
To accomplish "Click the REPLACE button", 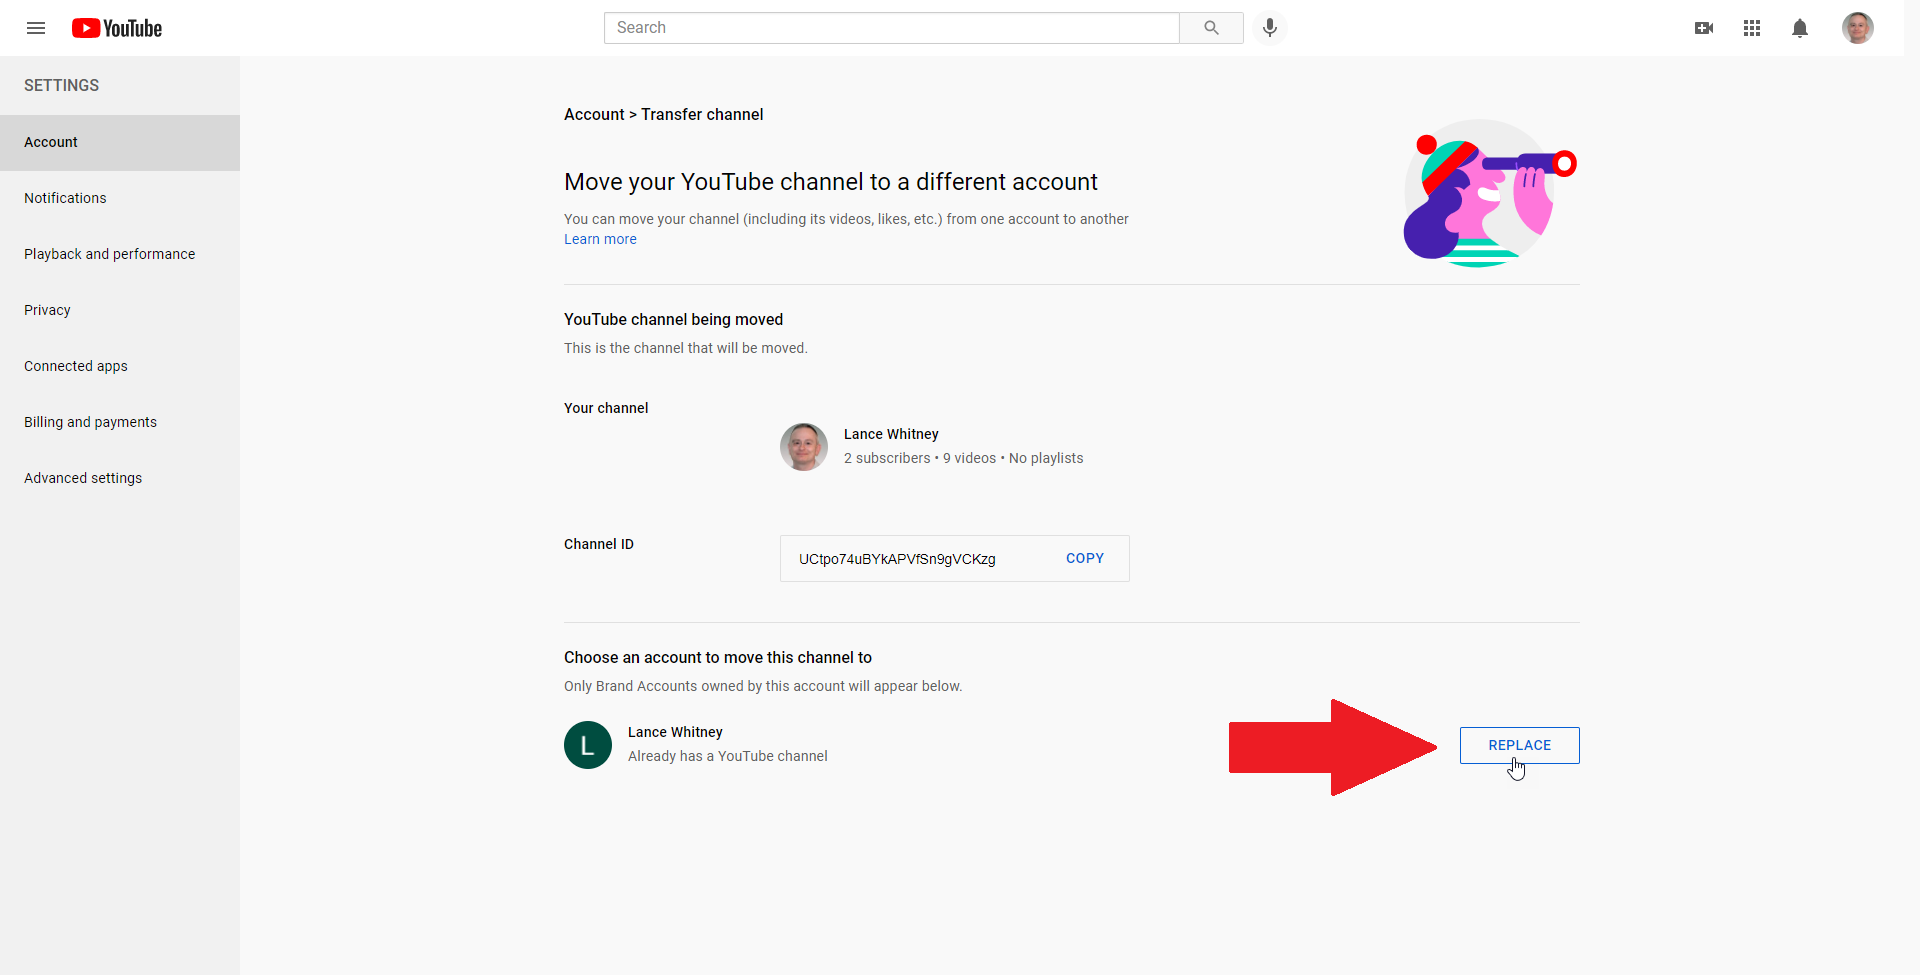I will pyautogui.click(x=1520, y=745).
